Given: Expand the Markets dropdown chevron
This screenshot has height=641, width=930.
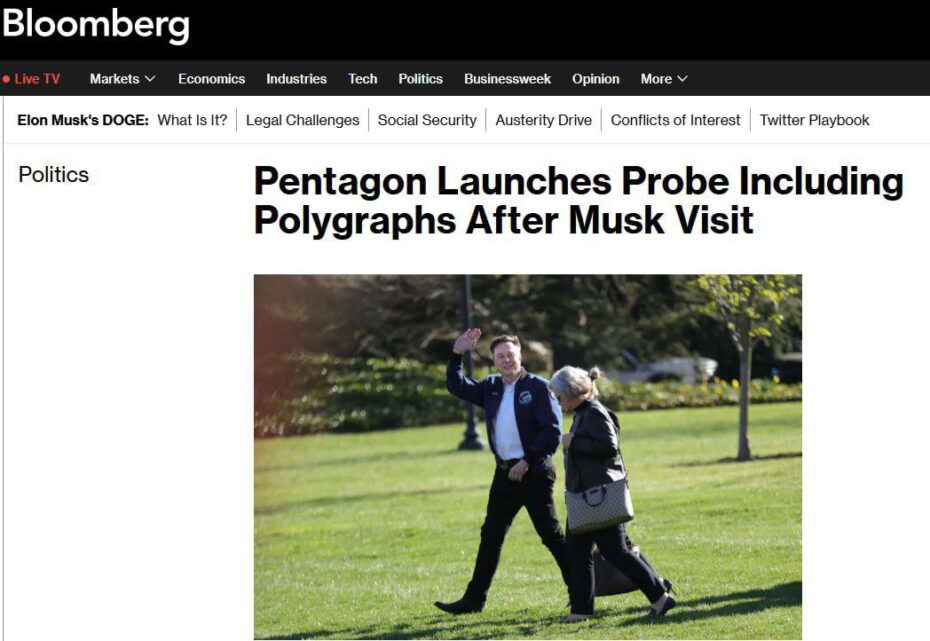Looking at the screenshot, I should pyautogui.click(x=150, y=79).
